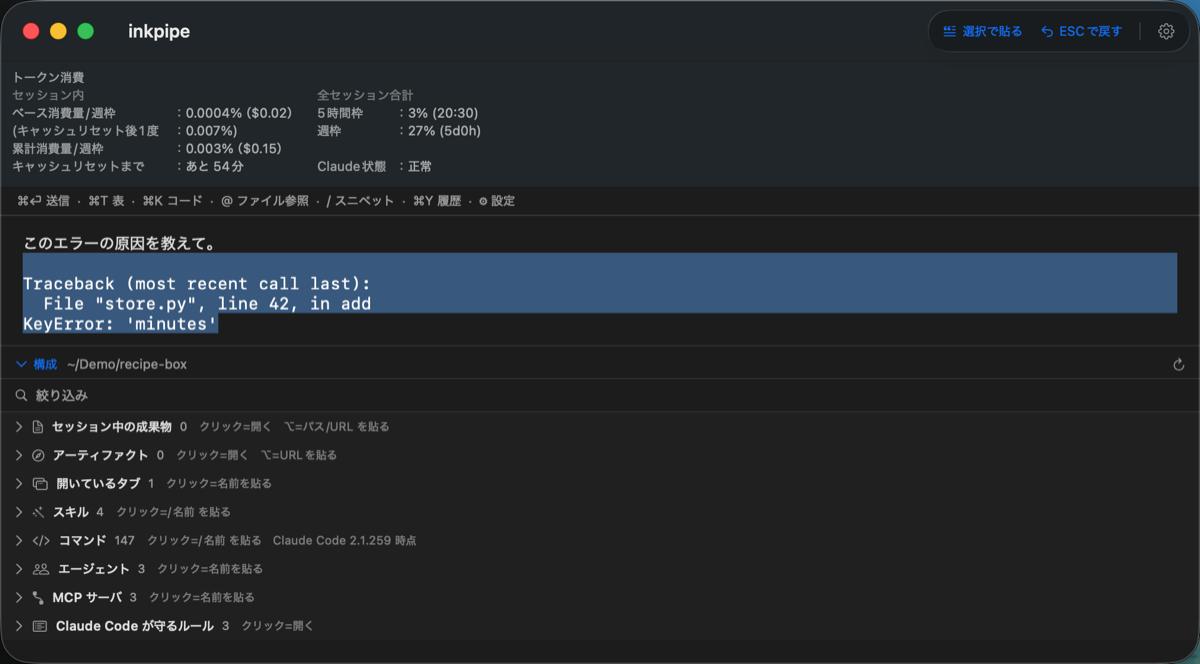
Task: Click the トークン消費 heading
Action: click(48, 77)
